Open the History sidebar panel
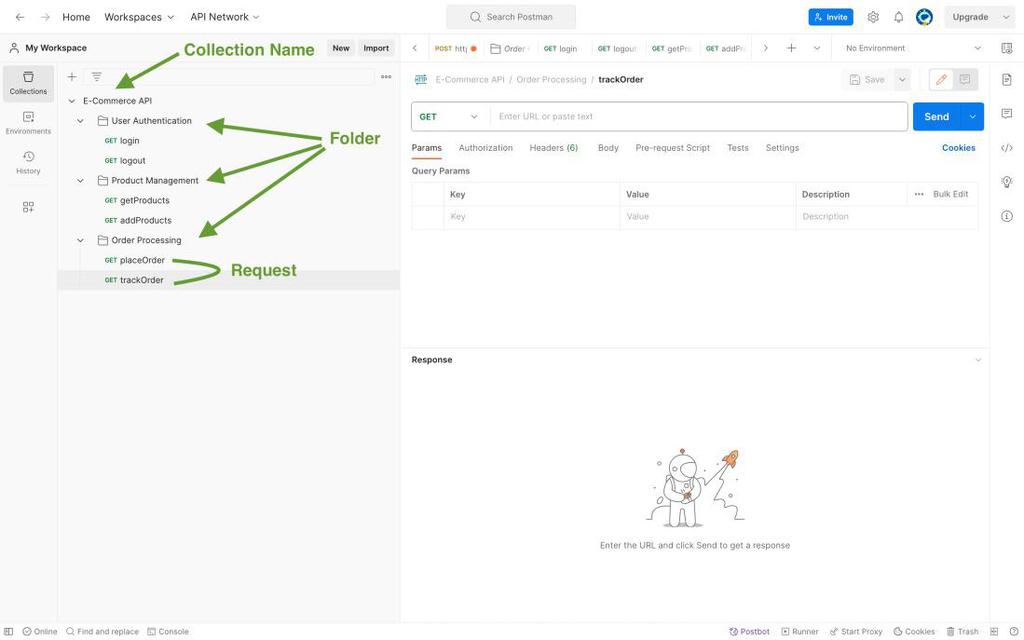This screenshot has width=1024, height=640. click(28, 163)
